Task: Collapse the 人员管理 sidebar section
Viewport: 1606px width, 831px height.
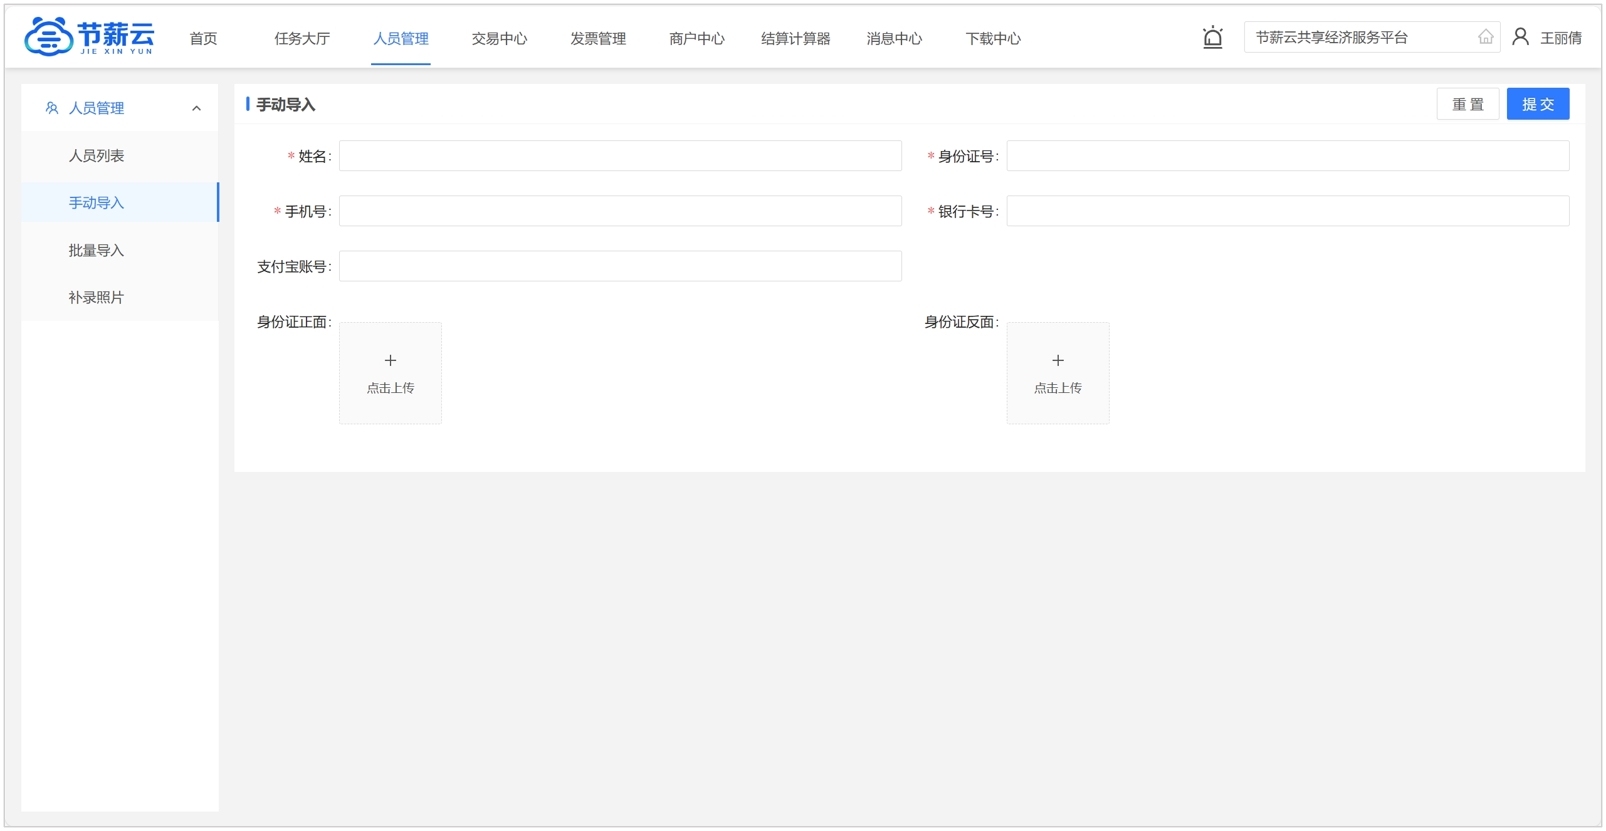Action: coord(196,108)
